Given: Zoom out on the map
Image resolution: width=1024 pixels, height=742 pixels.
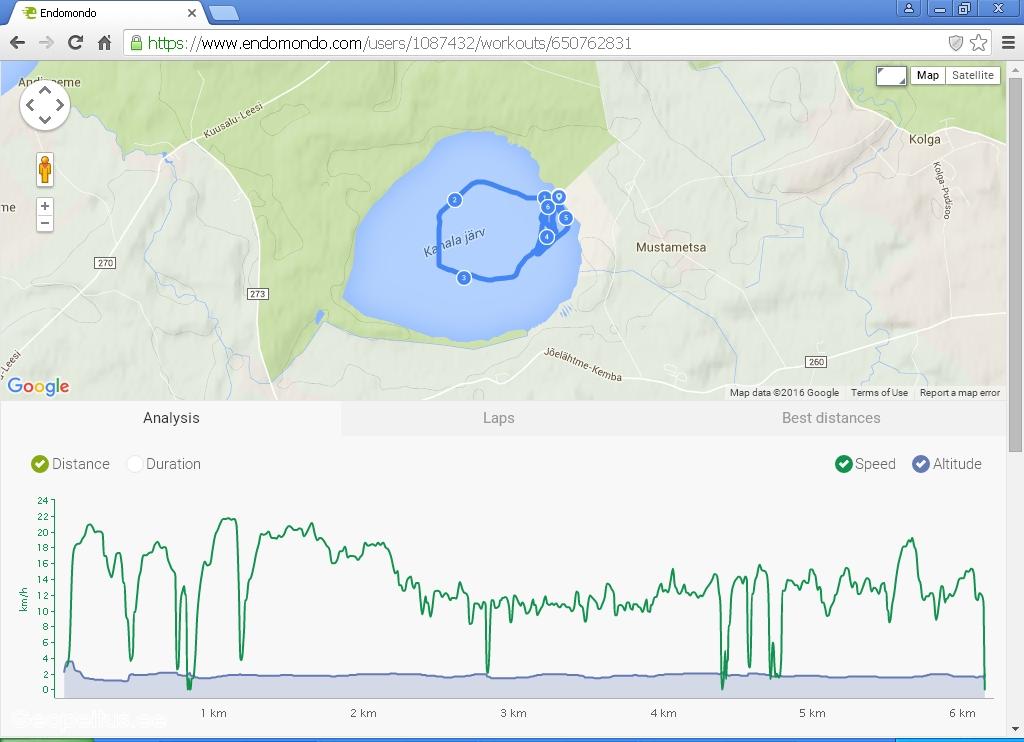Looking at the screenshot, I should point(44,223).
